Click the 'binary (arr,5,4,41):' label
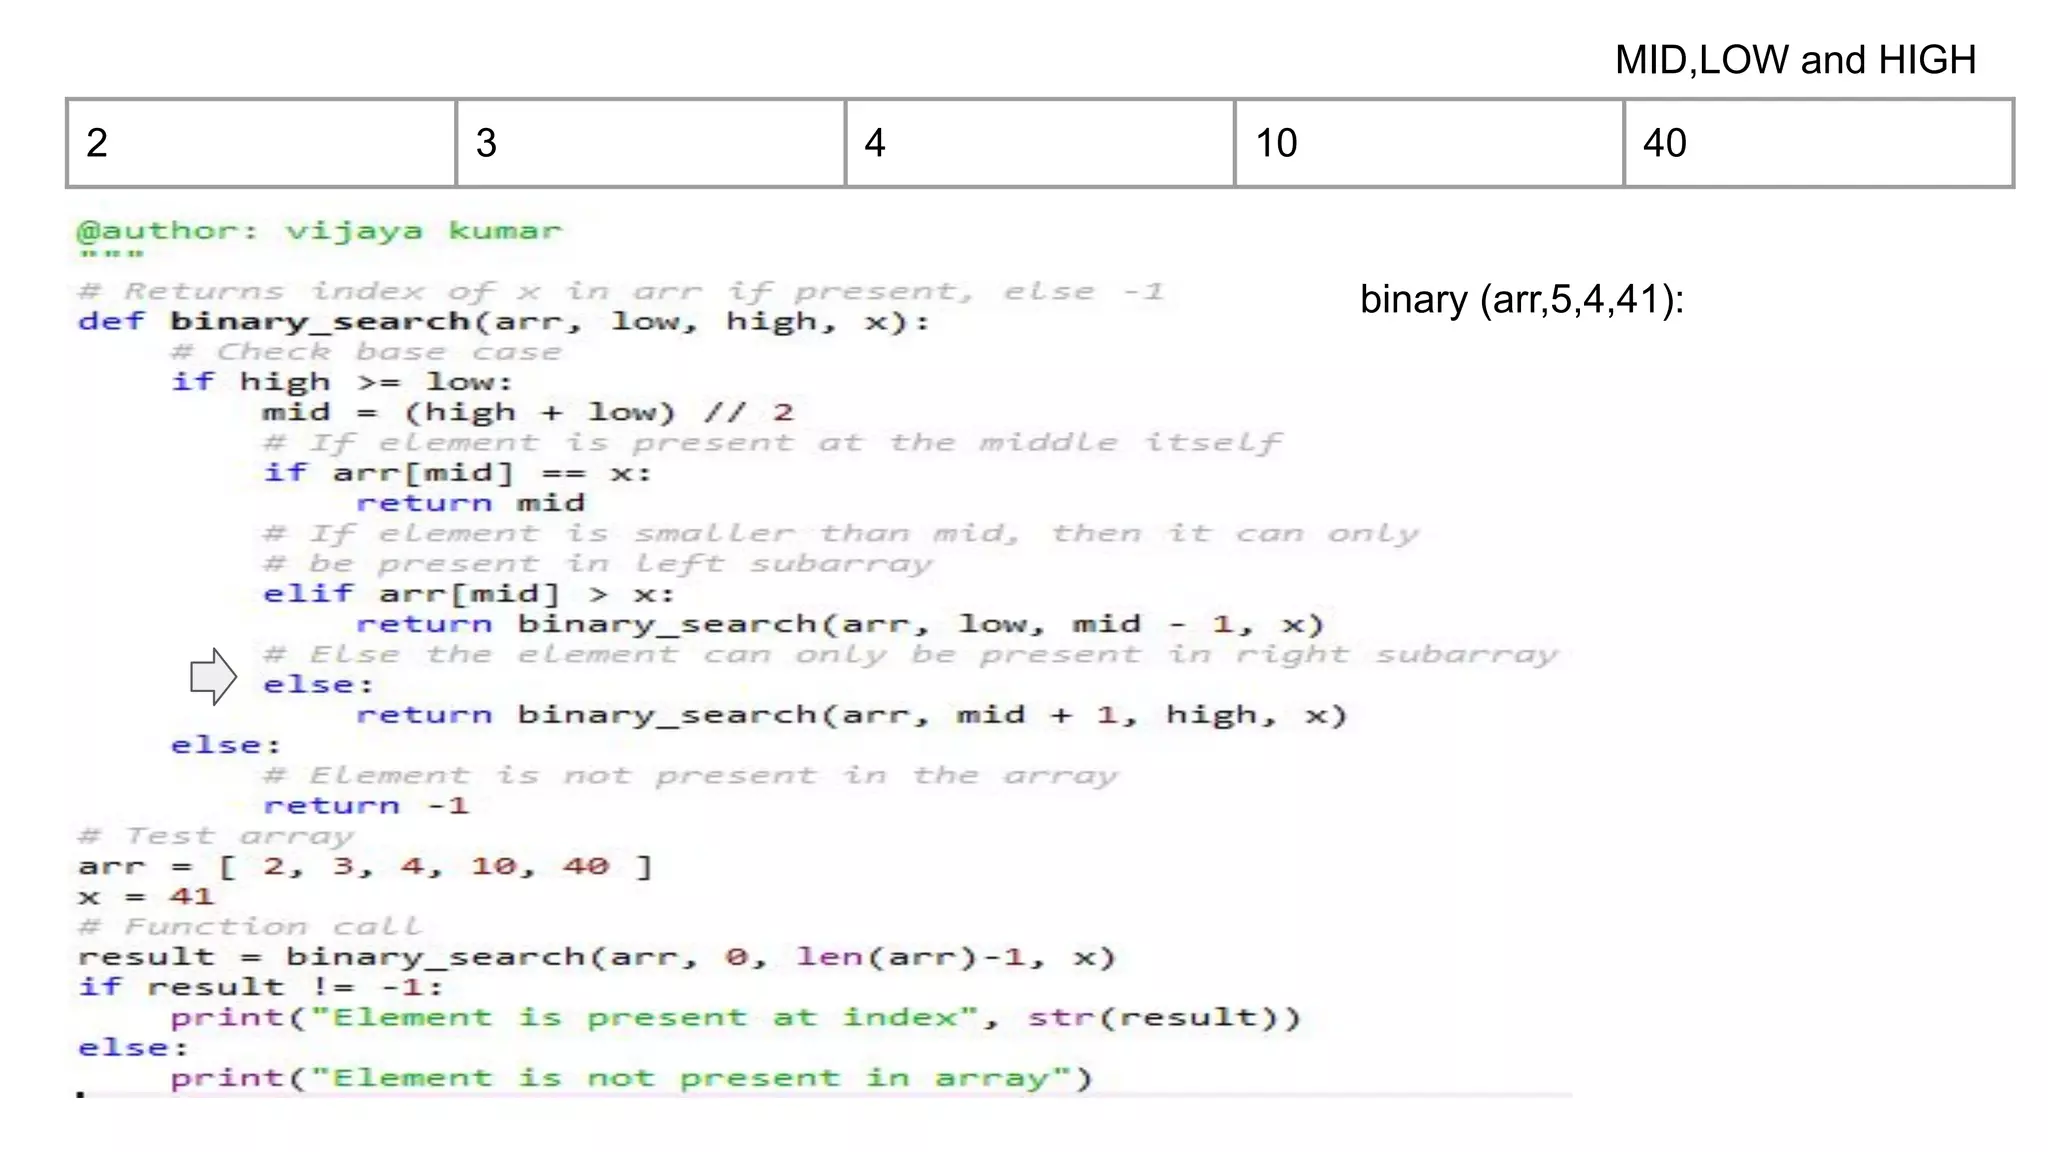This screenshot has height=1152, width=2048. (x=1522, y=300)
